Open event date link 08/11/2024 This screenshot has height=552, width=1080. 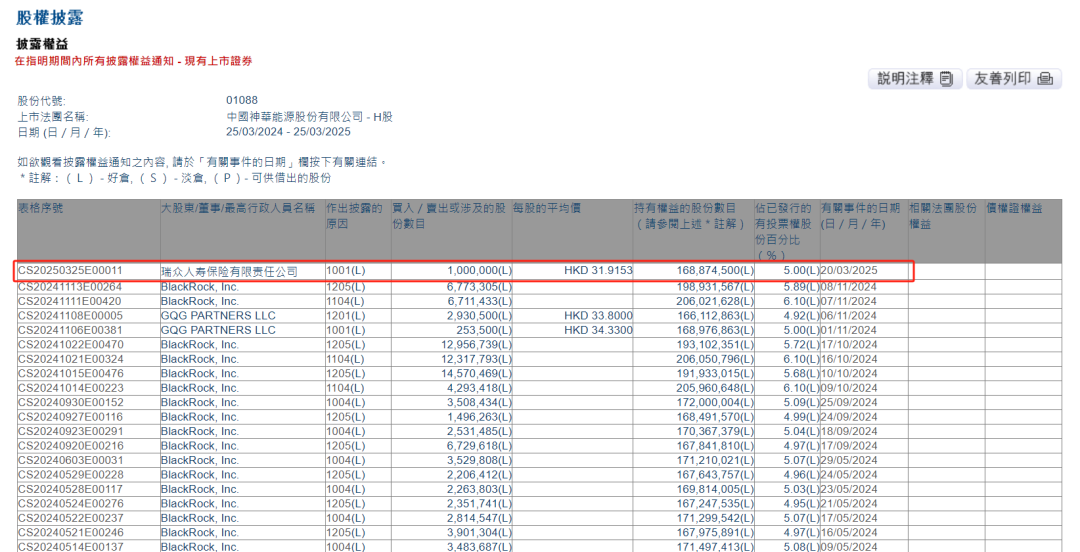point(849,287)
